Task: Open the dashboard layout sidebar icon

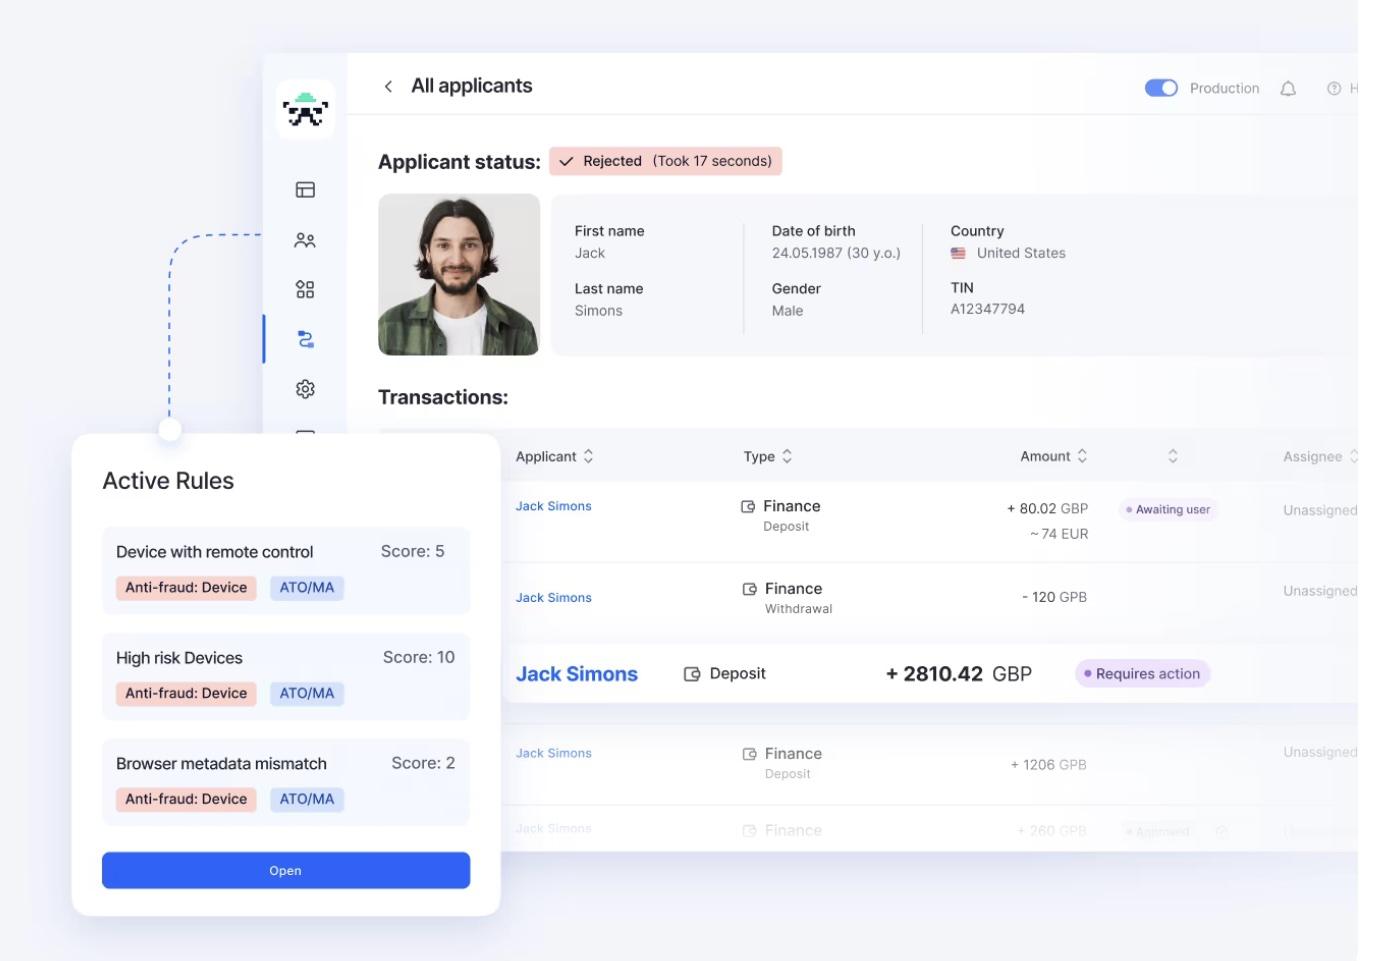Action: 305,190
